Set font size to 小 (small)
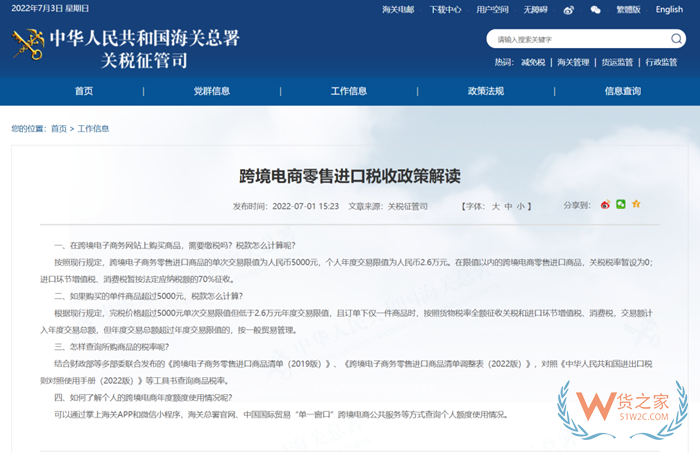 (x=521, y=207)
